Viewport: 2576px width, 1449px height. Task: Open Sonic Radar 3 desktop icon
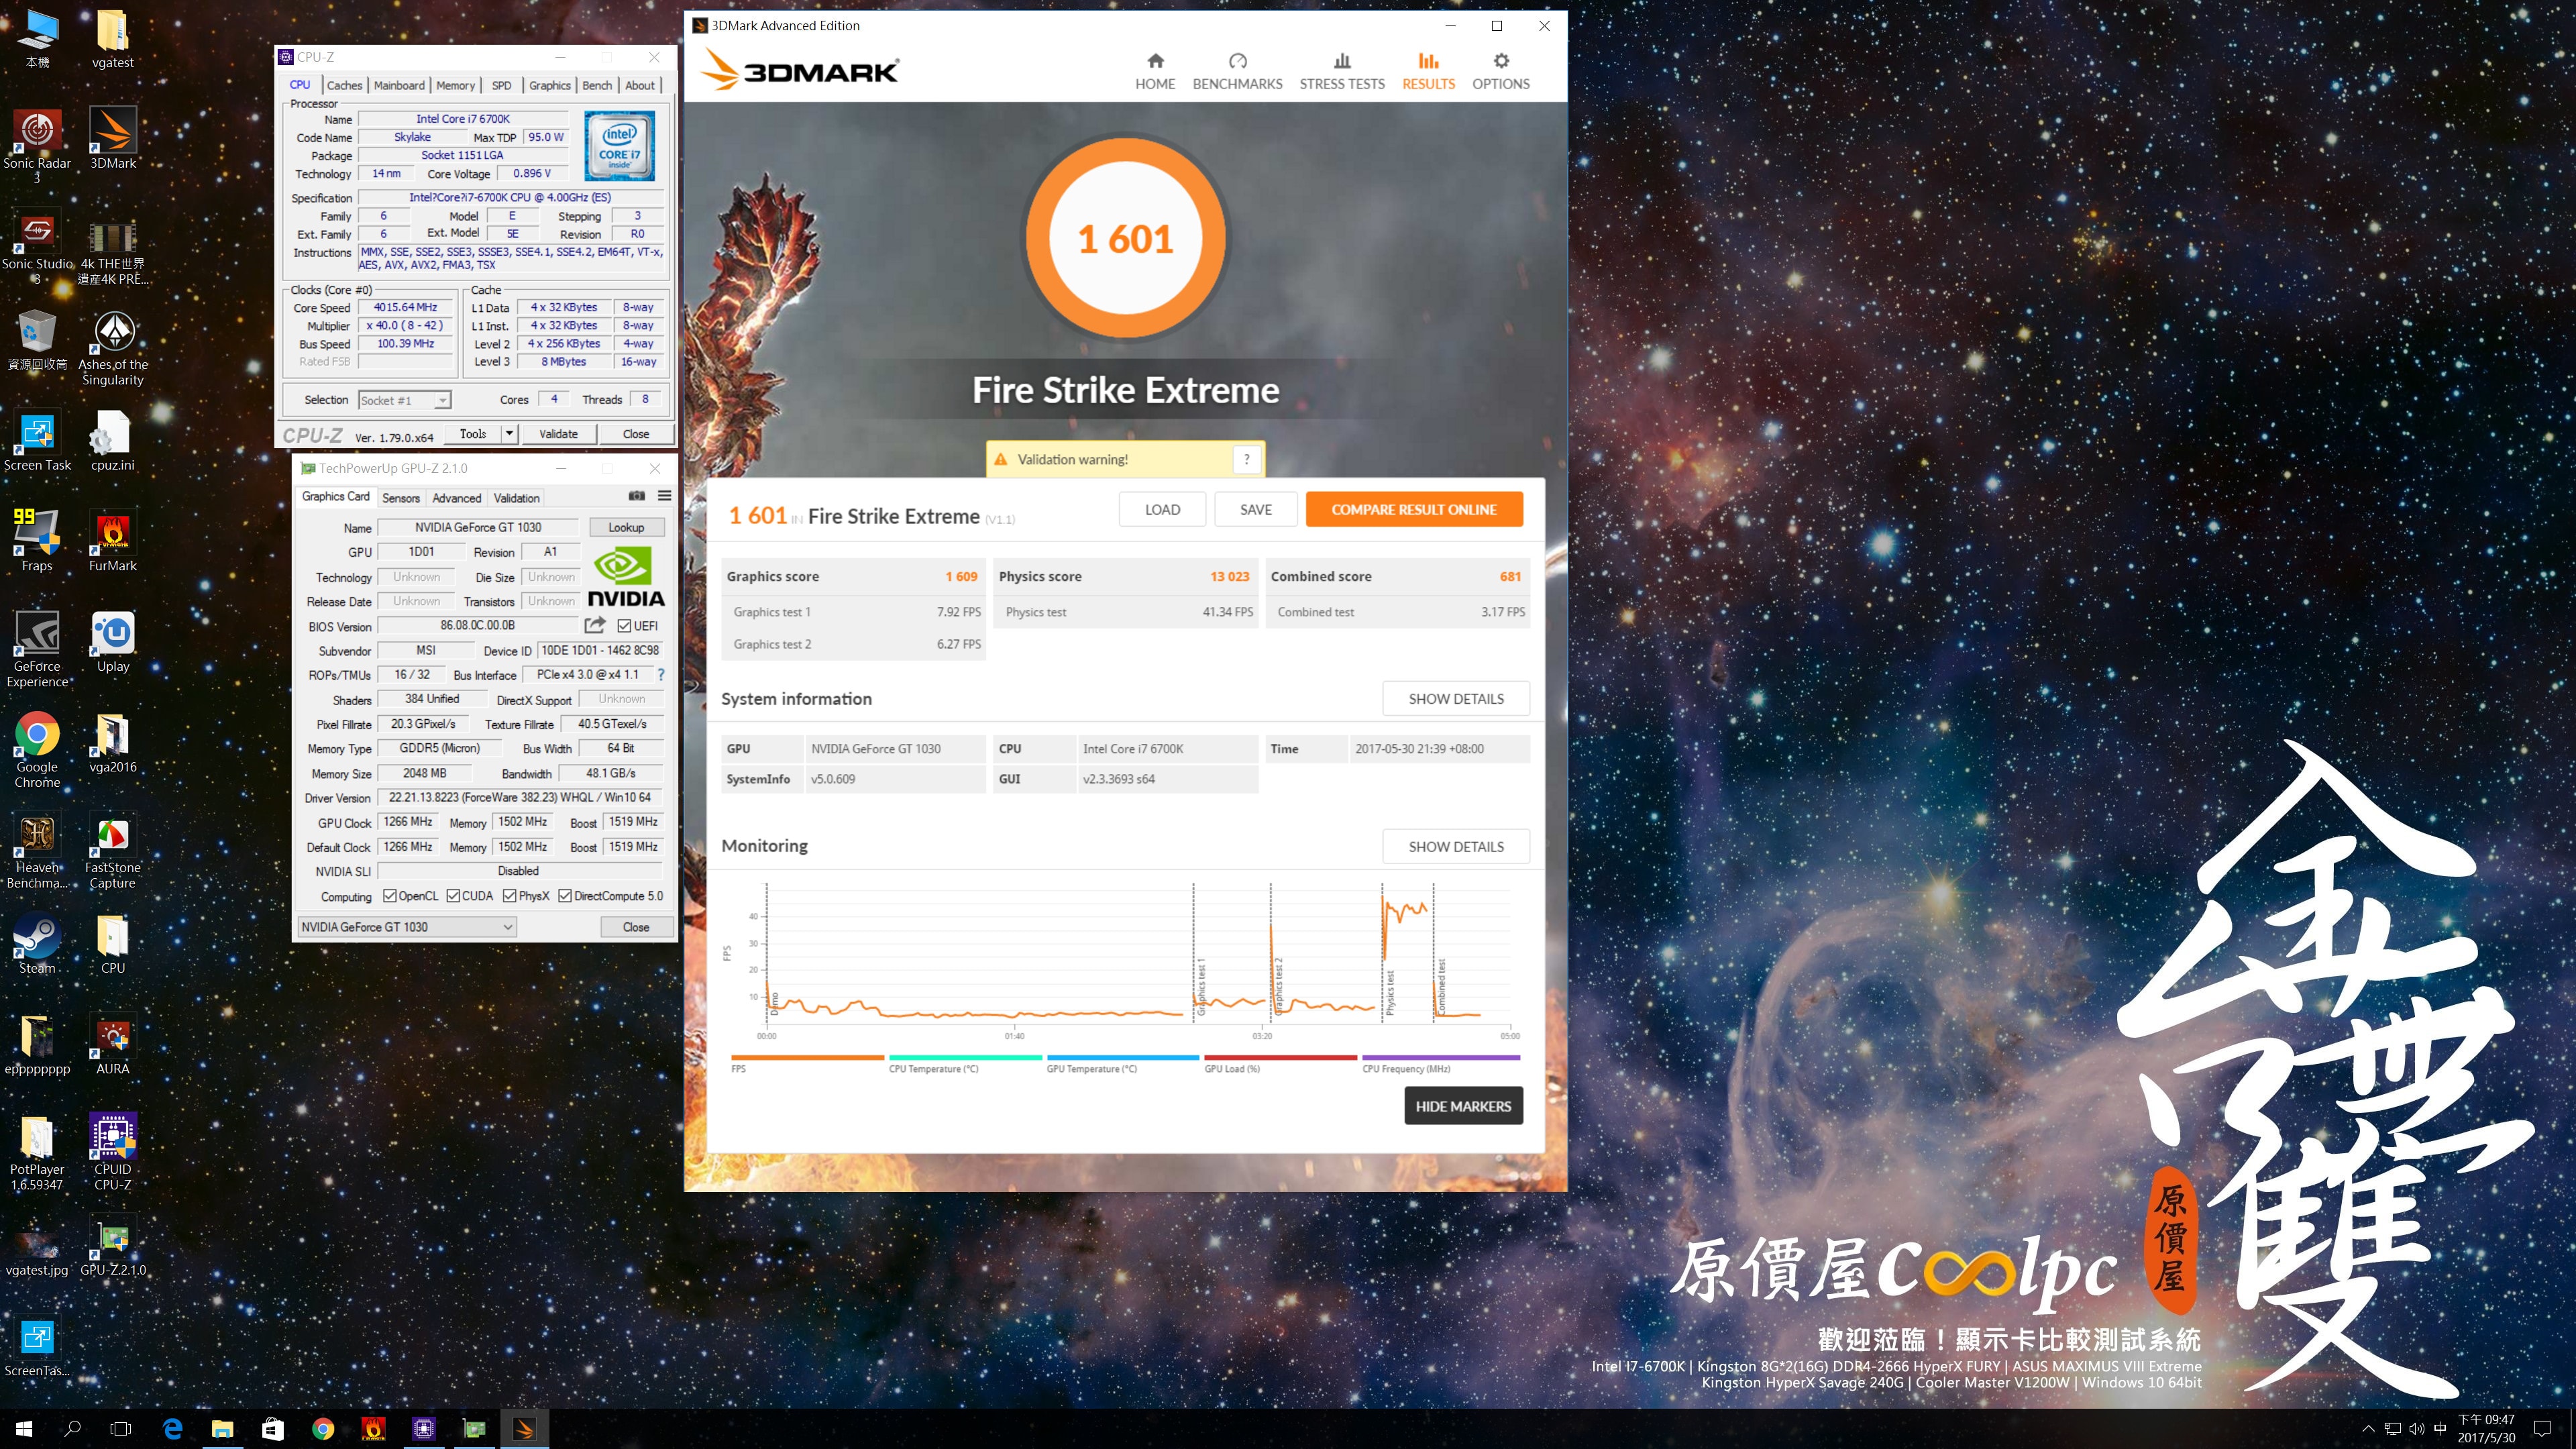[x=37, y=146]
